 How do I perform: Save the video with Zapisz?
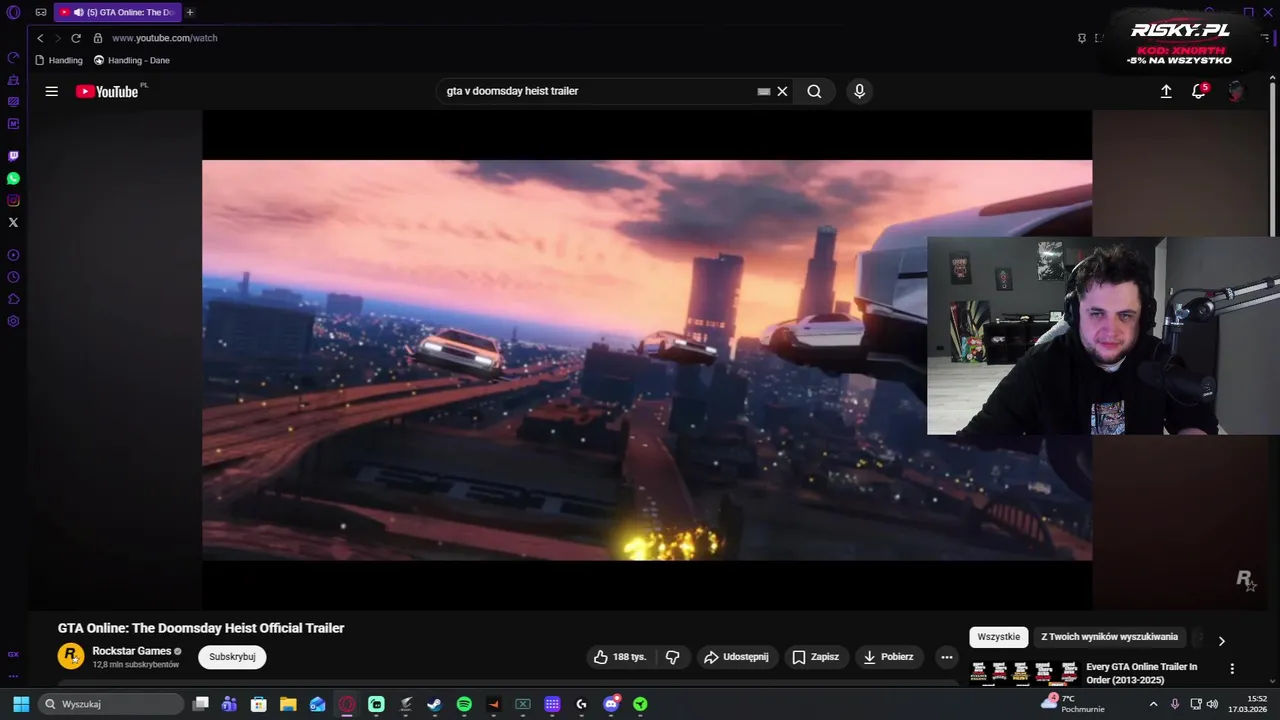point(816,657)
